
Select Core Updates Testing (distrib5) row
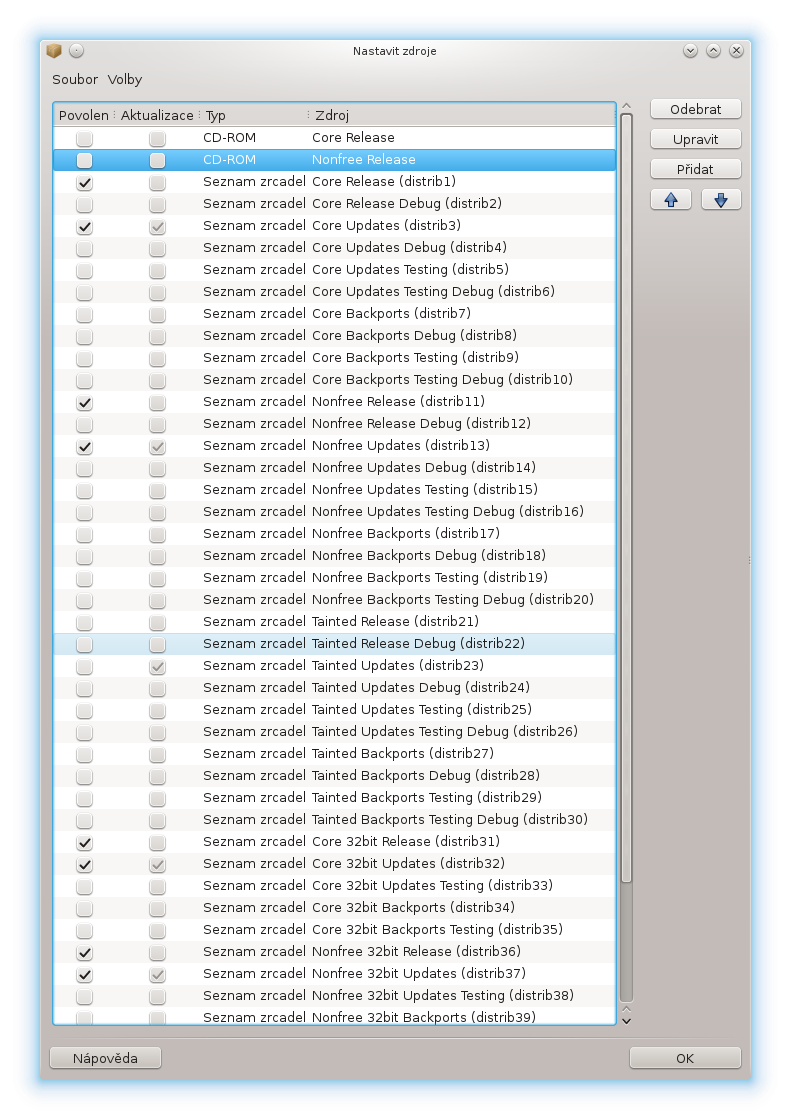click(x=334, y=270)
